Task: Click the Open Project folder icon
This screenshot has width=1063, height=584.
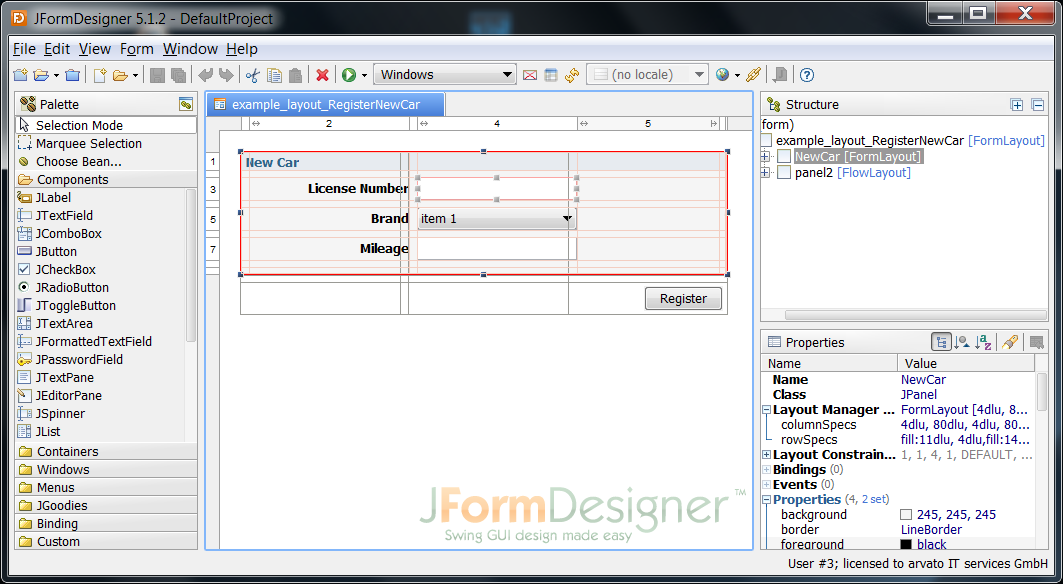Action: coord(41,75)
